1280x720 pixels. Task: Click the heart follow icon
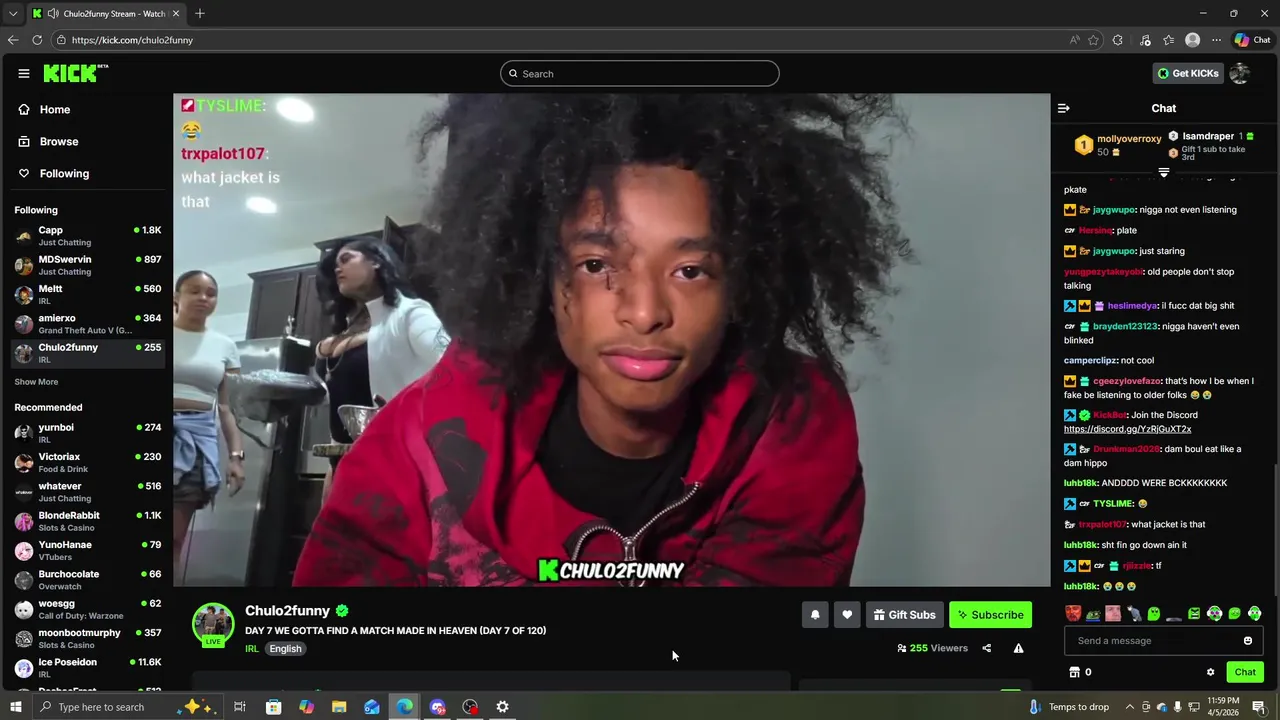pyautogui.click(x=847, y=615)
